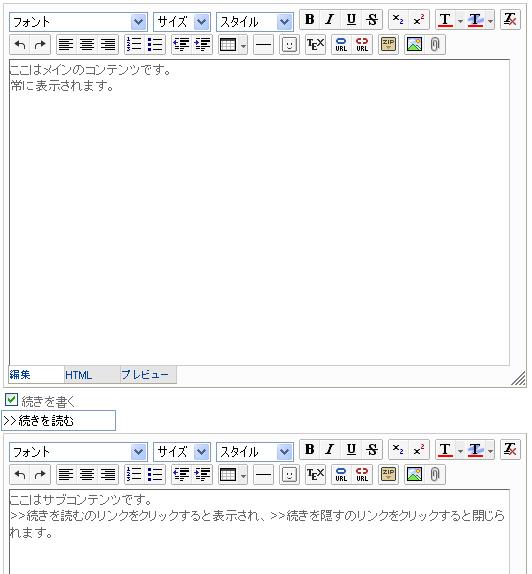Screen dimensions: 532x574
Task: Insert ZIP file in the bottom editor
Action: [388, 475]
